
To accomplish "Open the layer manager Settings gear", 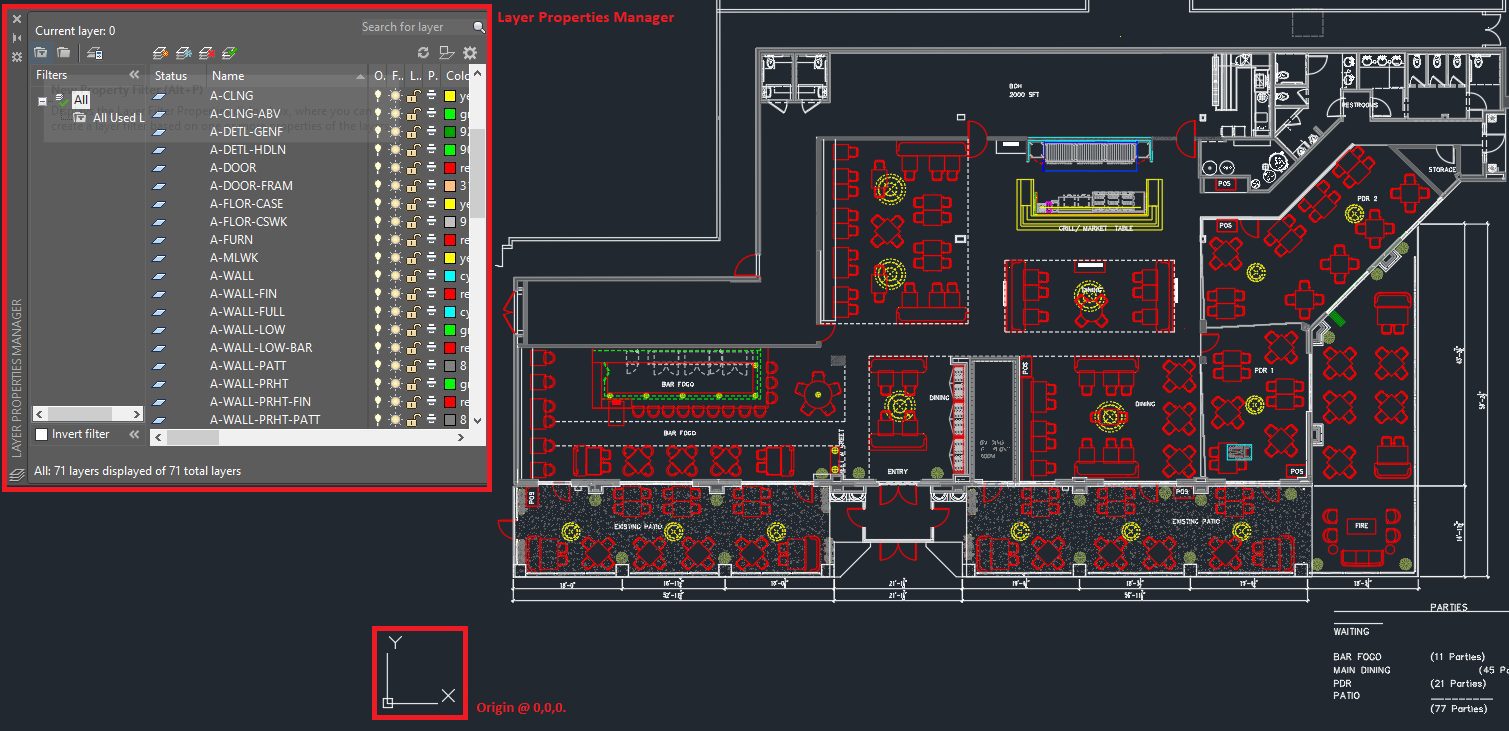I will click(468, 52).
